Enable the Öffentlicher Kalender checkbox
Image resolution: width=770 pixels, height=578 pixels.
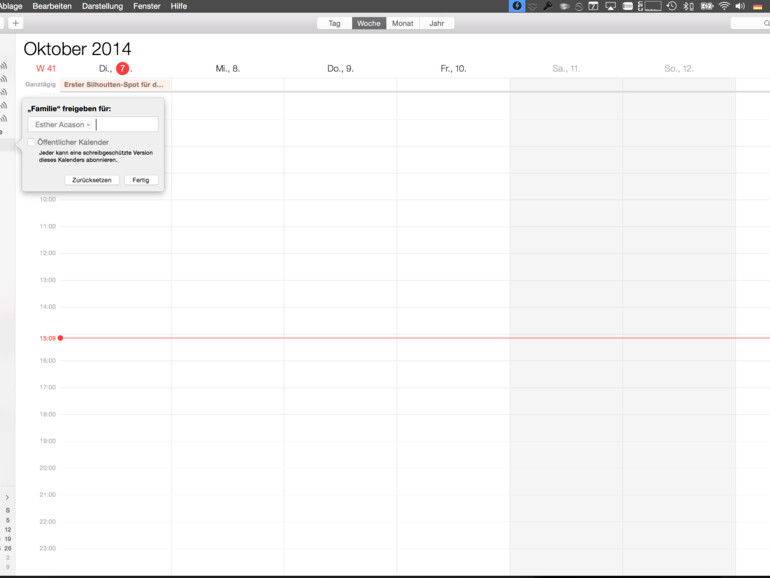pyautogui.click(x=31, y=142)
